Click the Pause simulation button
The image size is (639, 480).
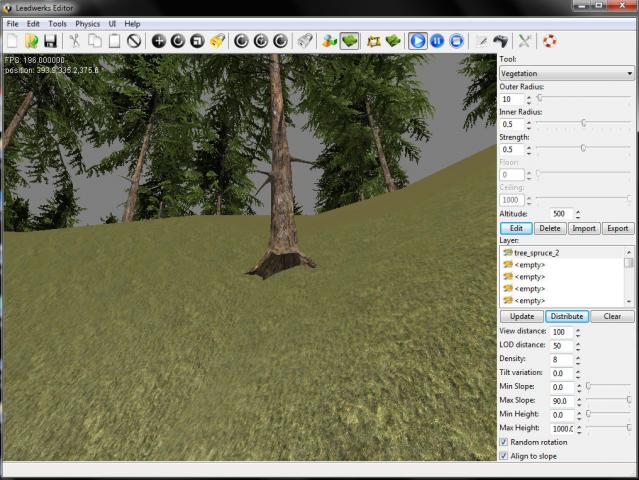click(437, 41)
